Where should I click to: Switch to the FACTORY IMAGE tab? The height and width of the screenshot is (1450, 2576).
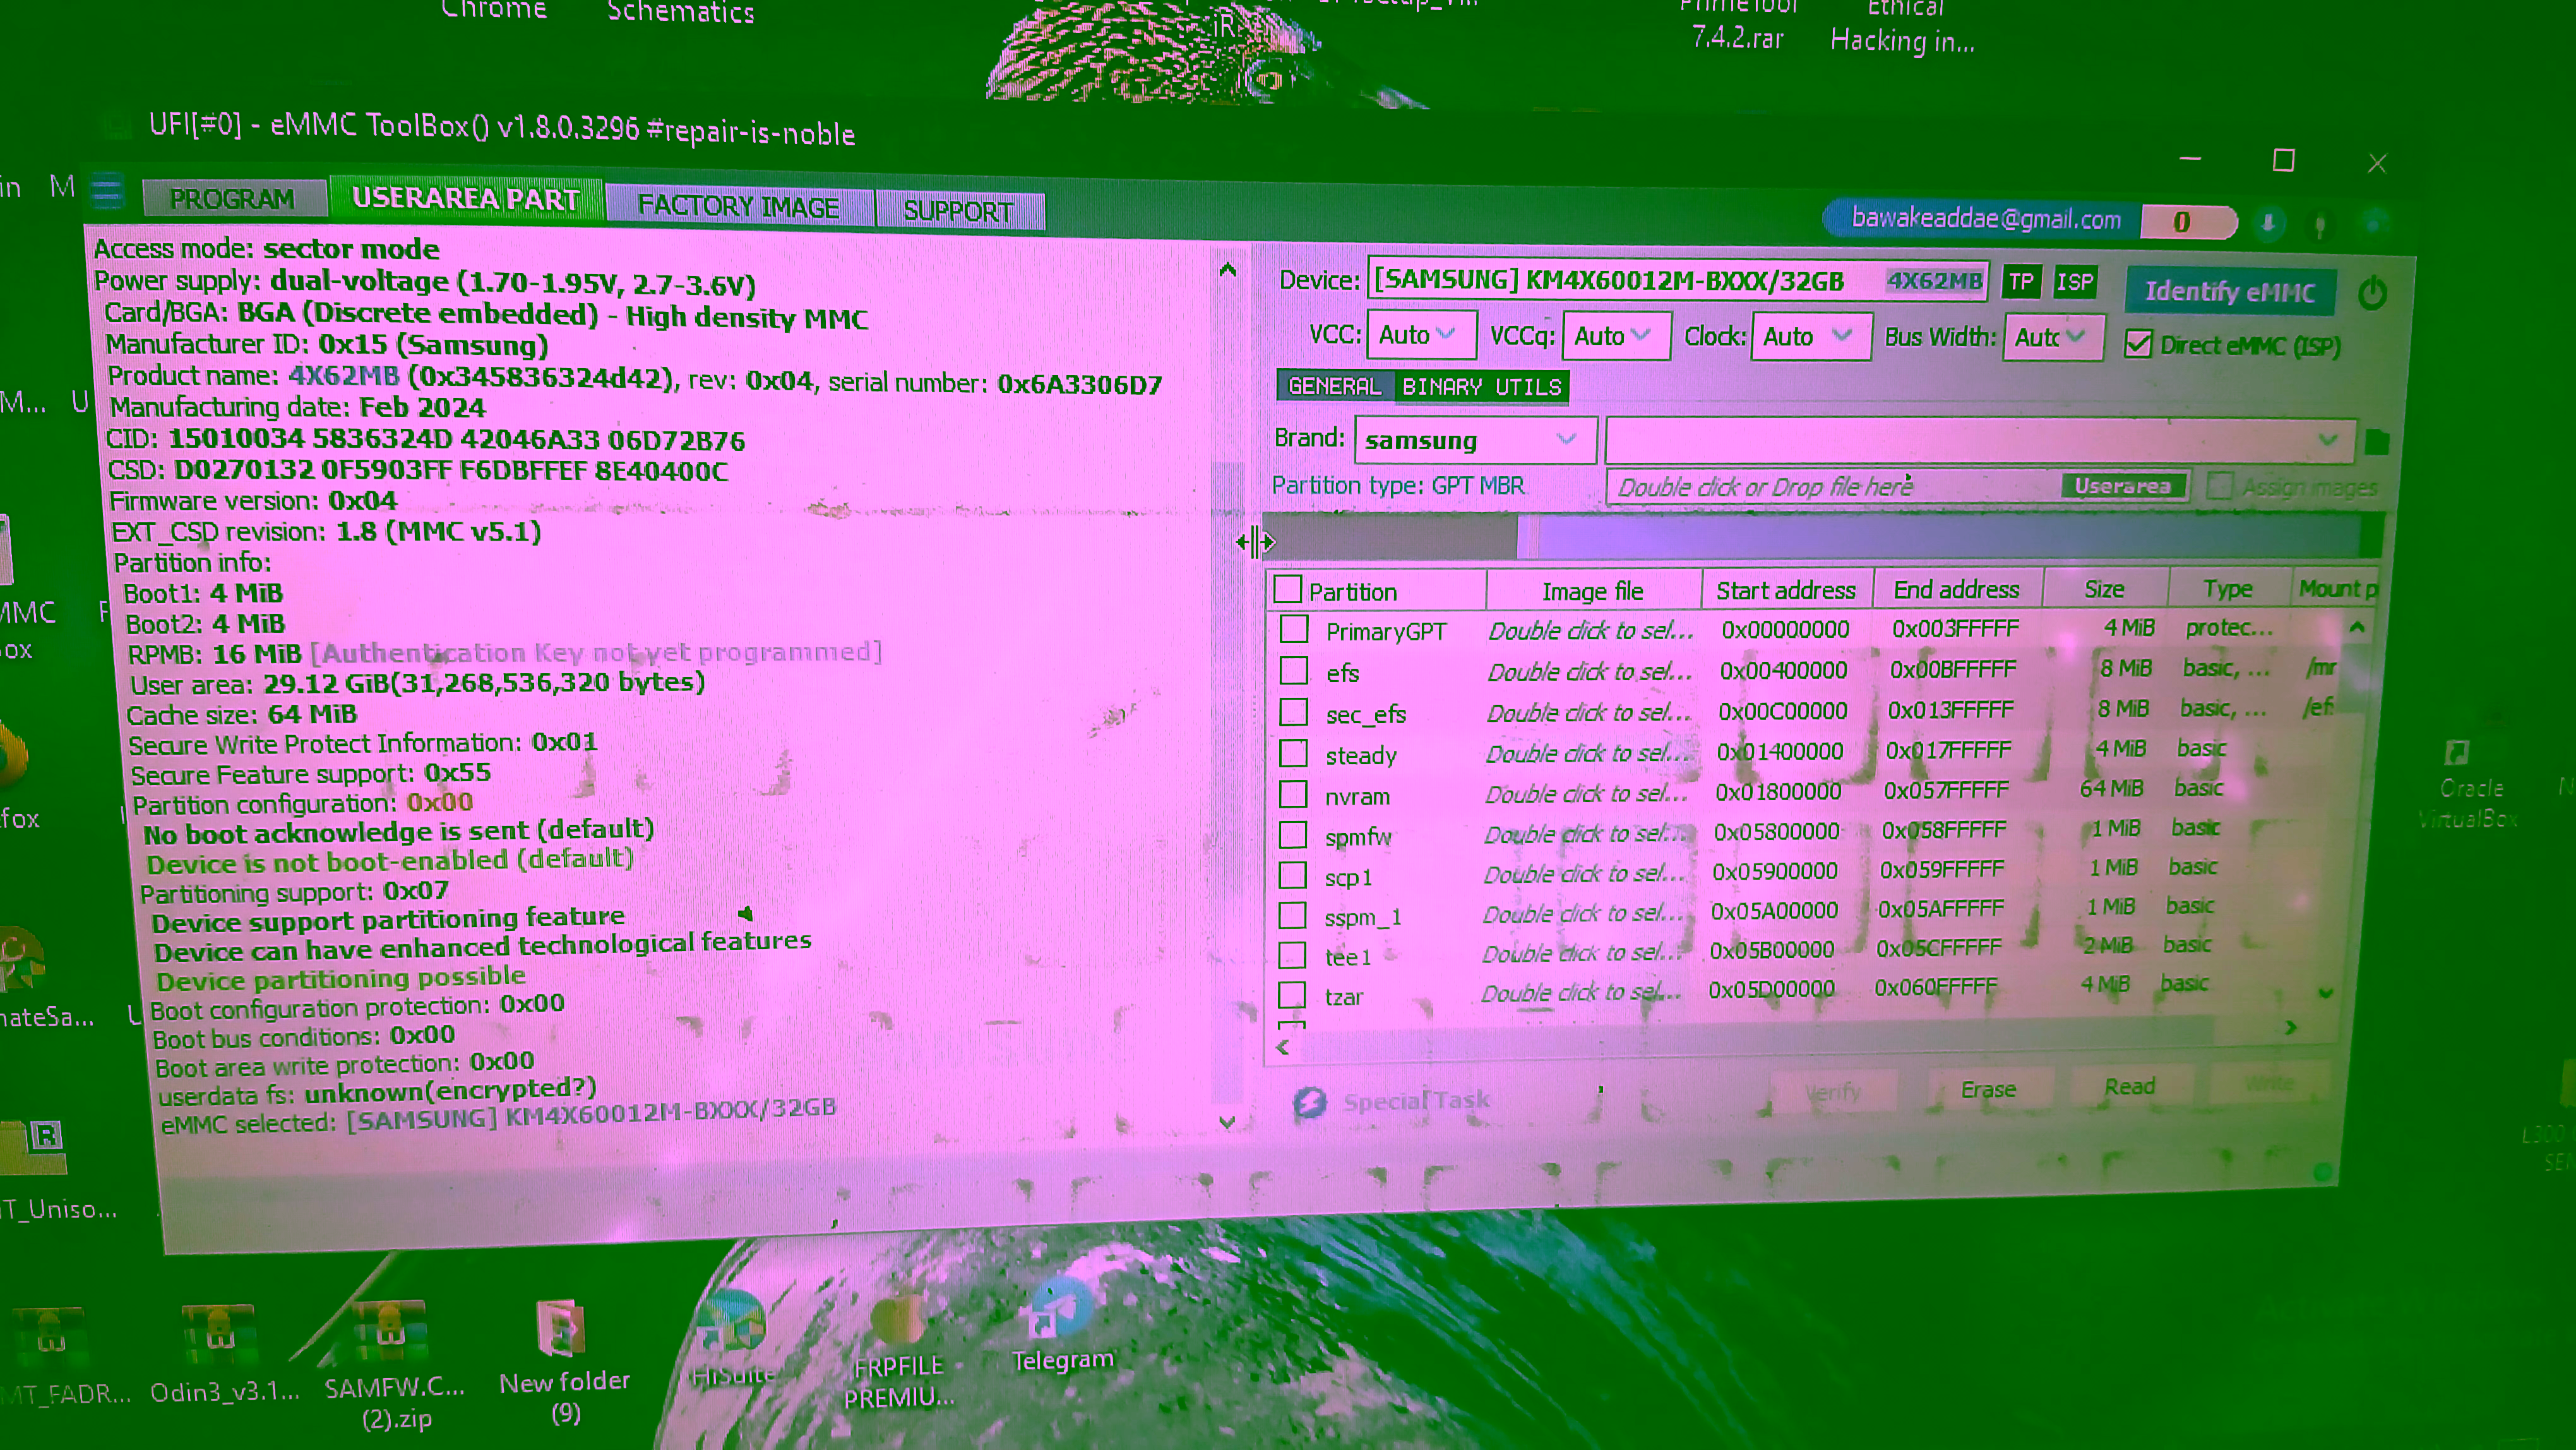pos(738,207)
